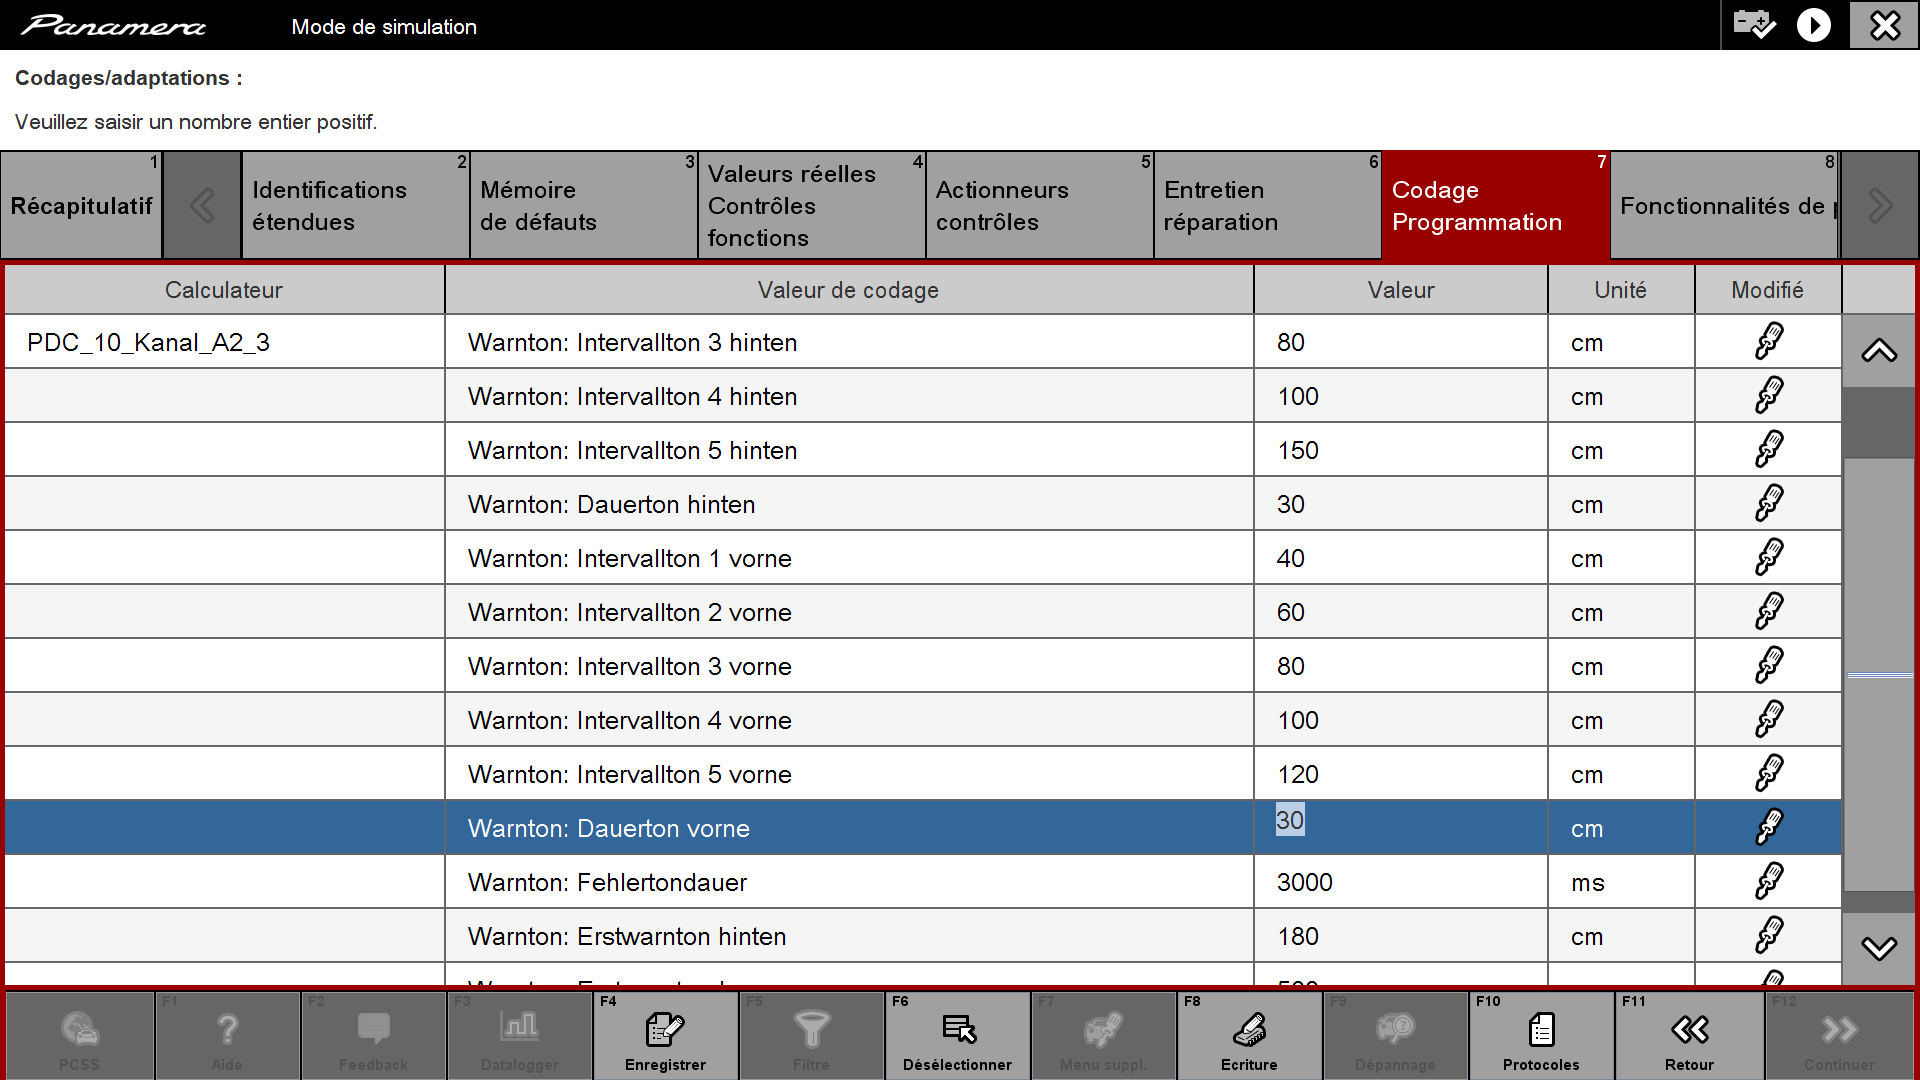Click modified icon for Fehlertondauer row

click(x=1768, y=882)
